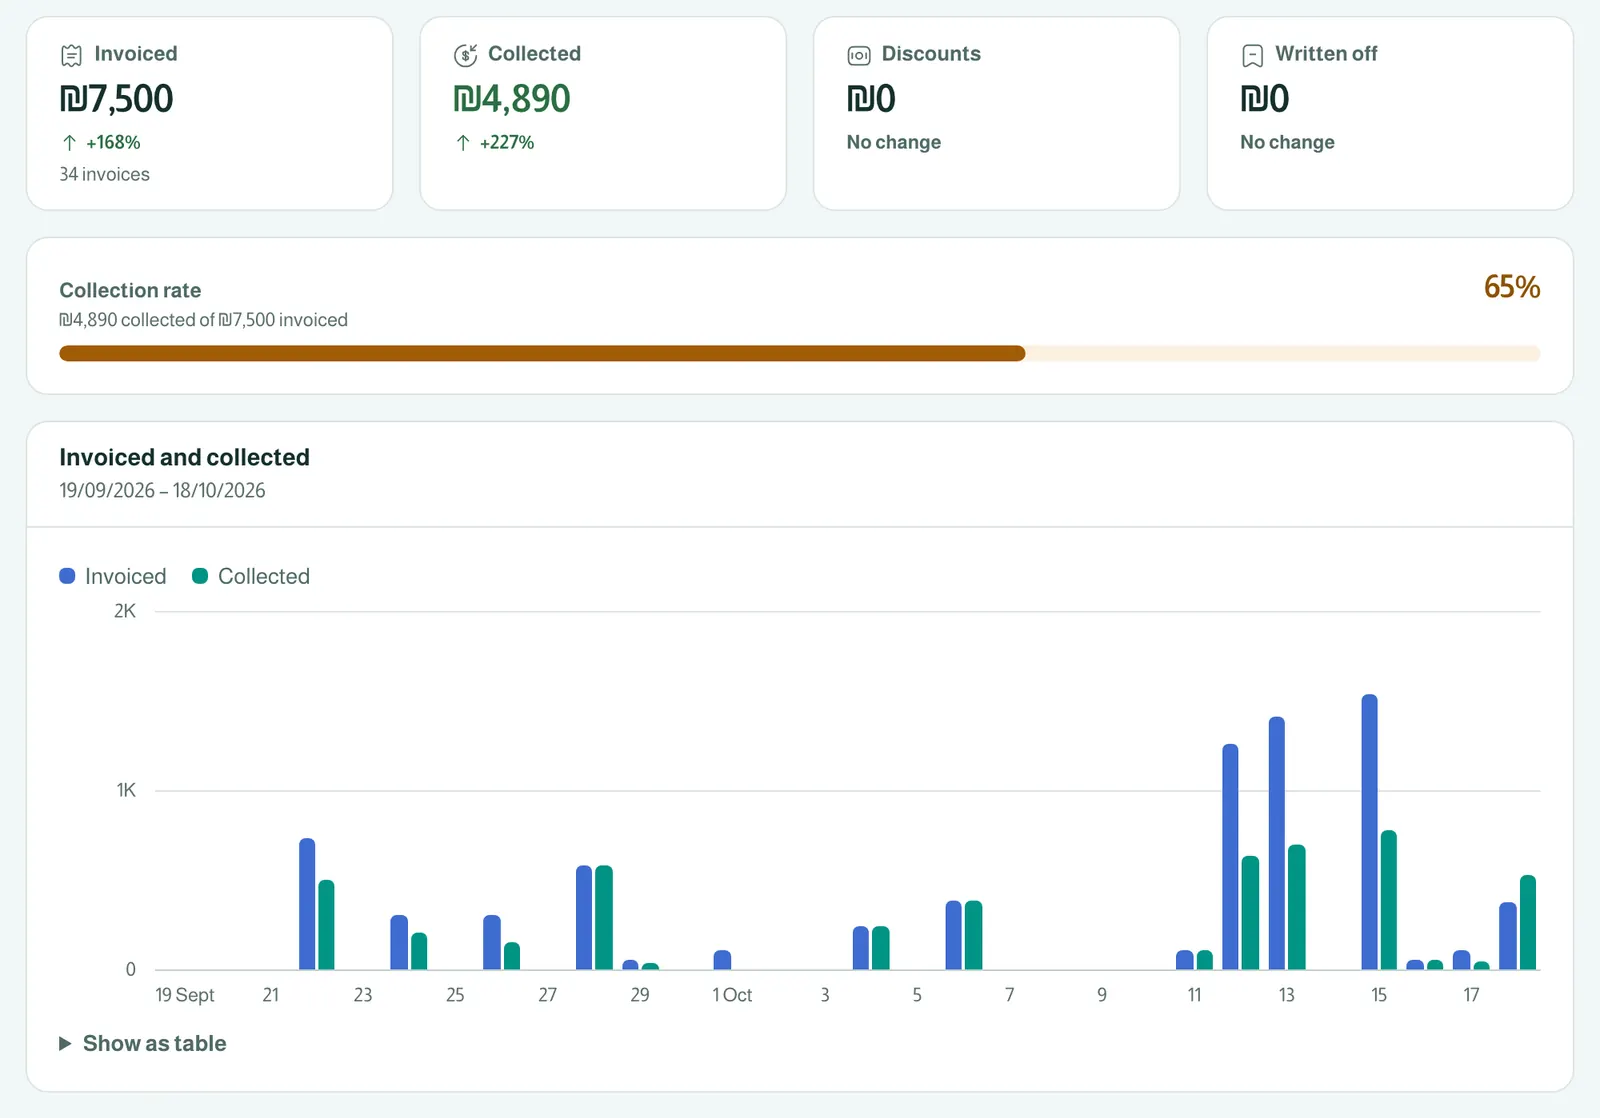
Task: Click the up arrow beside +227%
Action: tap(463, 143)
